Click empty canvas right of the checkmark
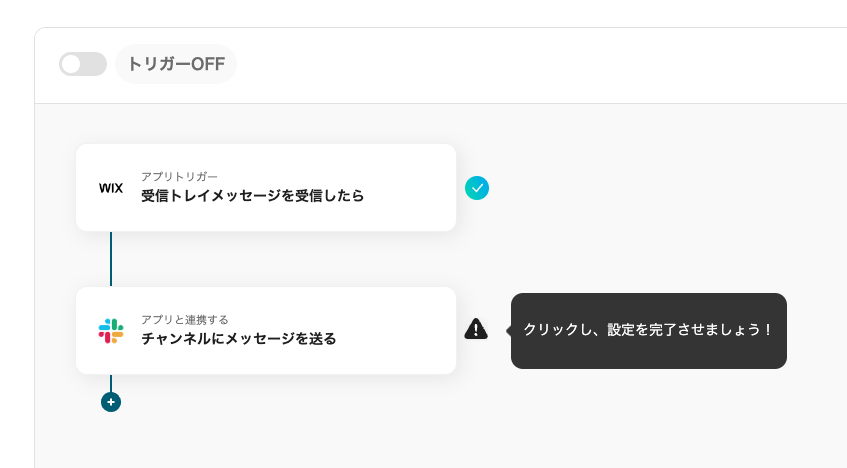This screenshot has width=847, height=468. tap(650, 188)
